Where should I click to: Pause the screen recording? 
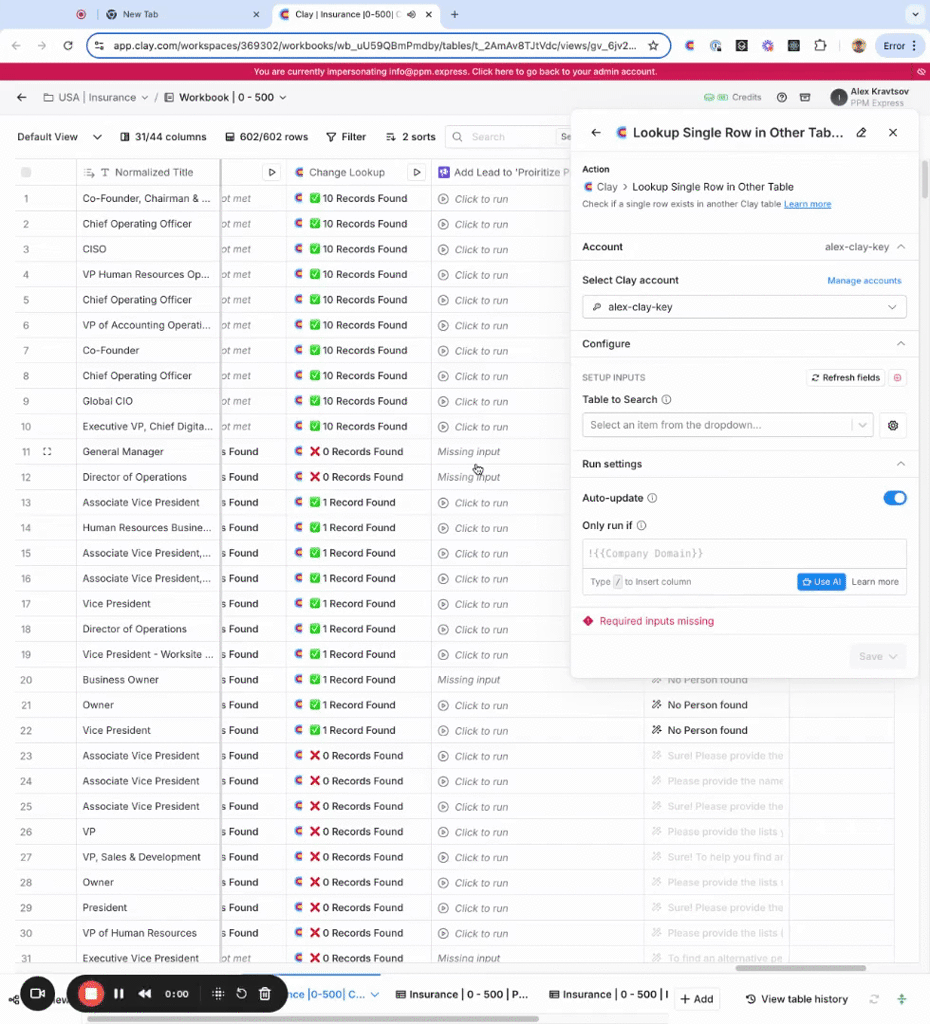click(x=118, y=993)
